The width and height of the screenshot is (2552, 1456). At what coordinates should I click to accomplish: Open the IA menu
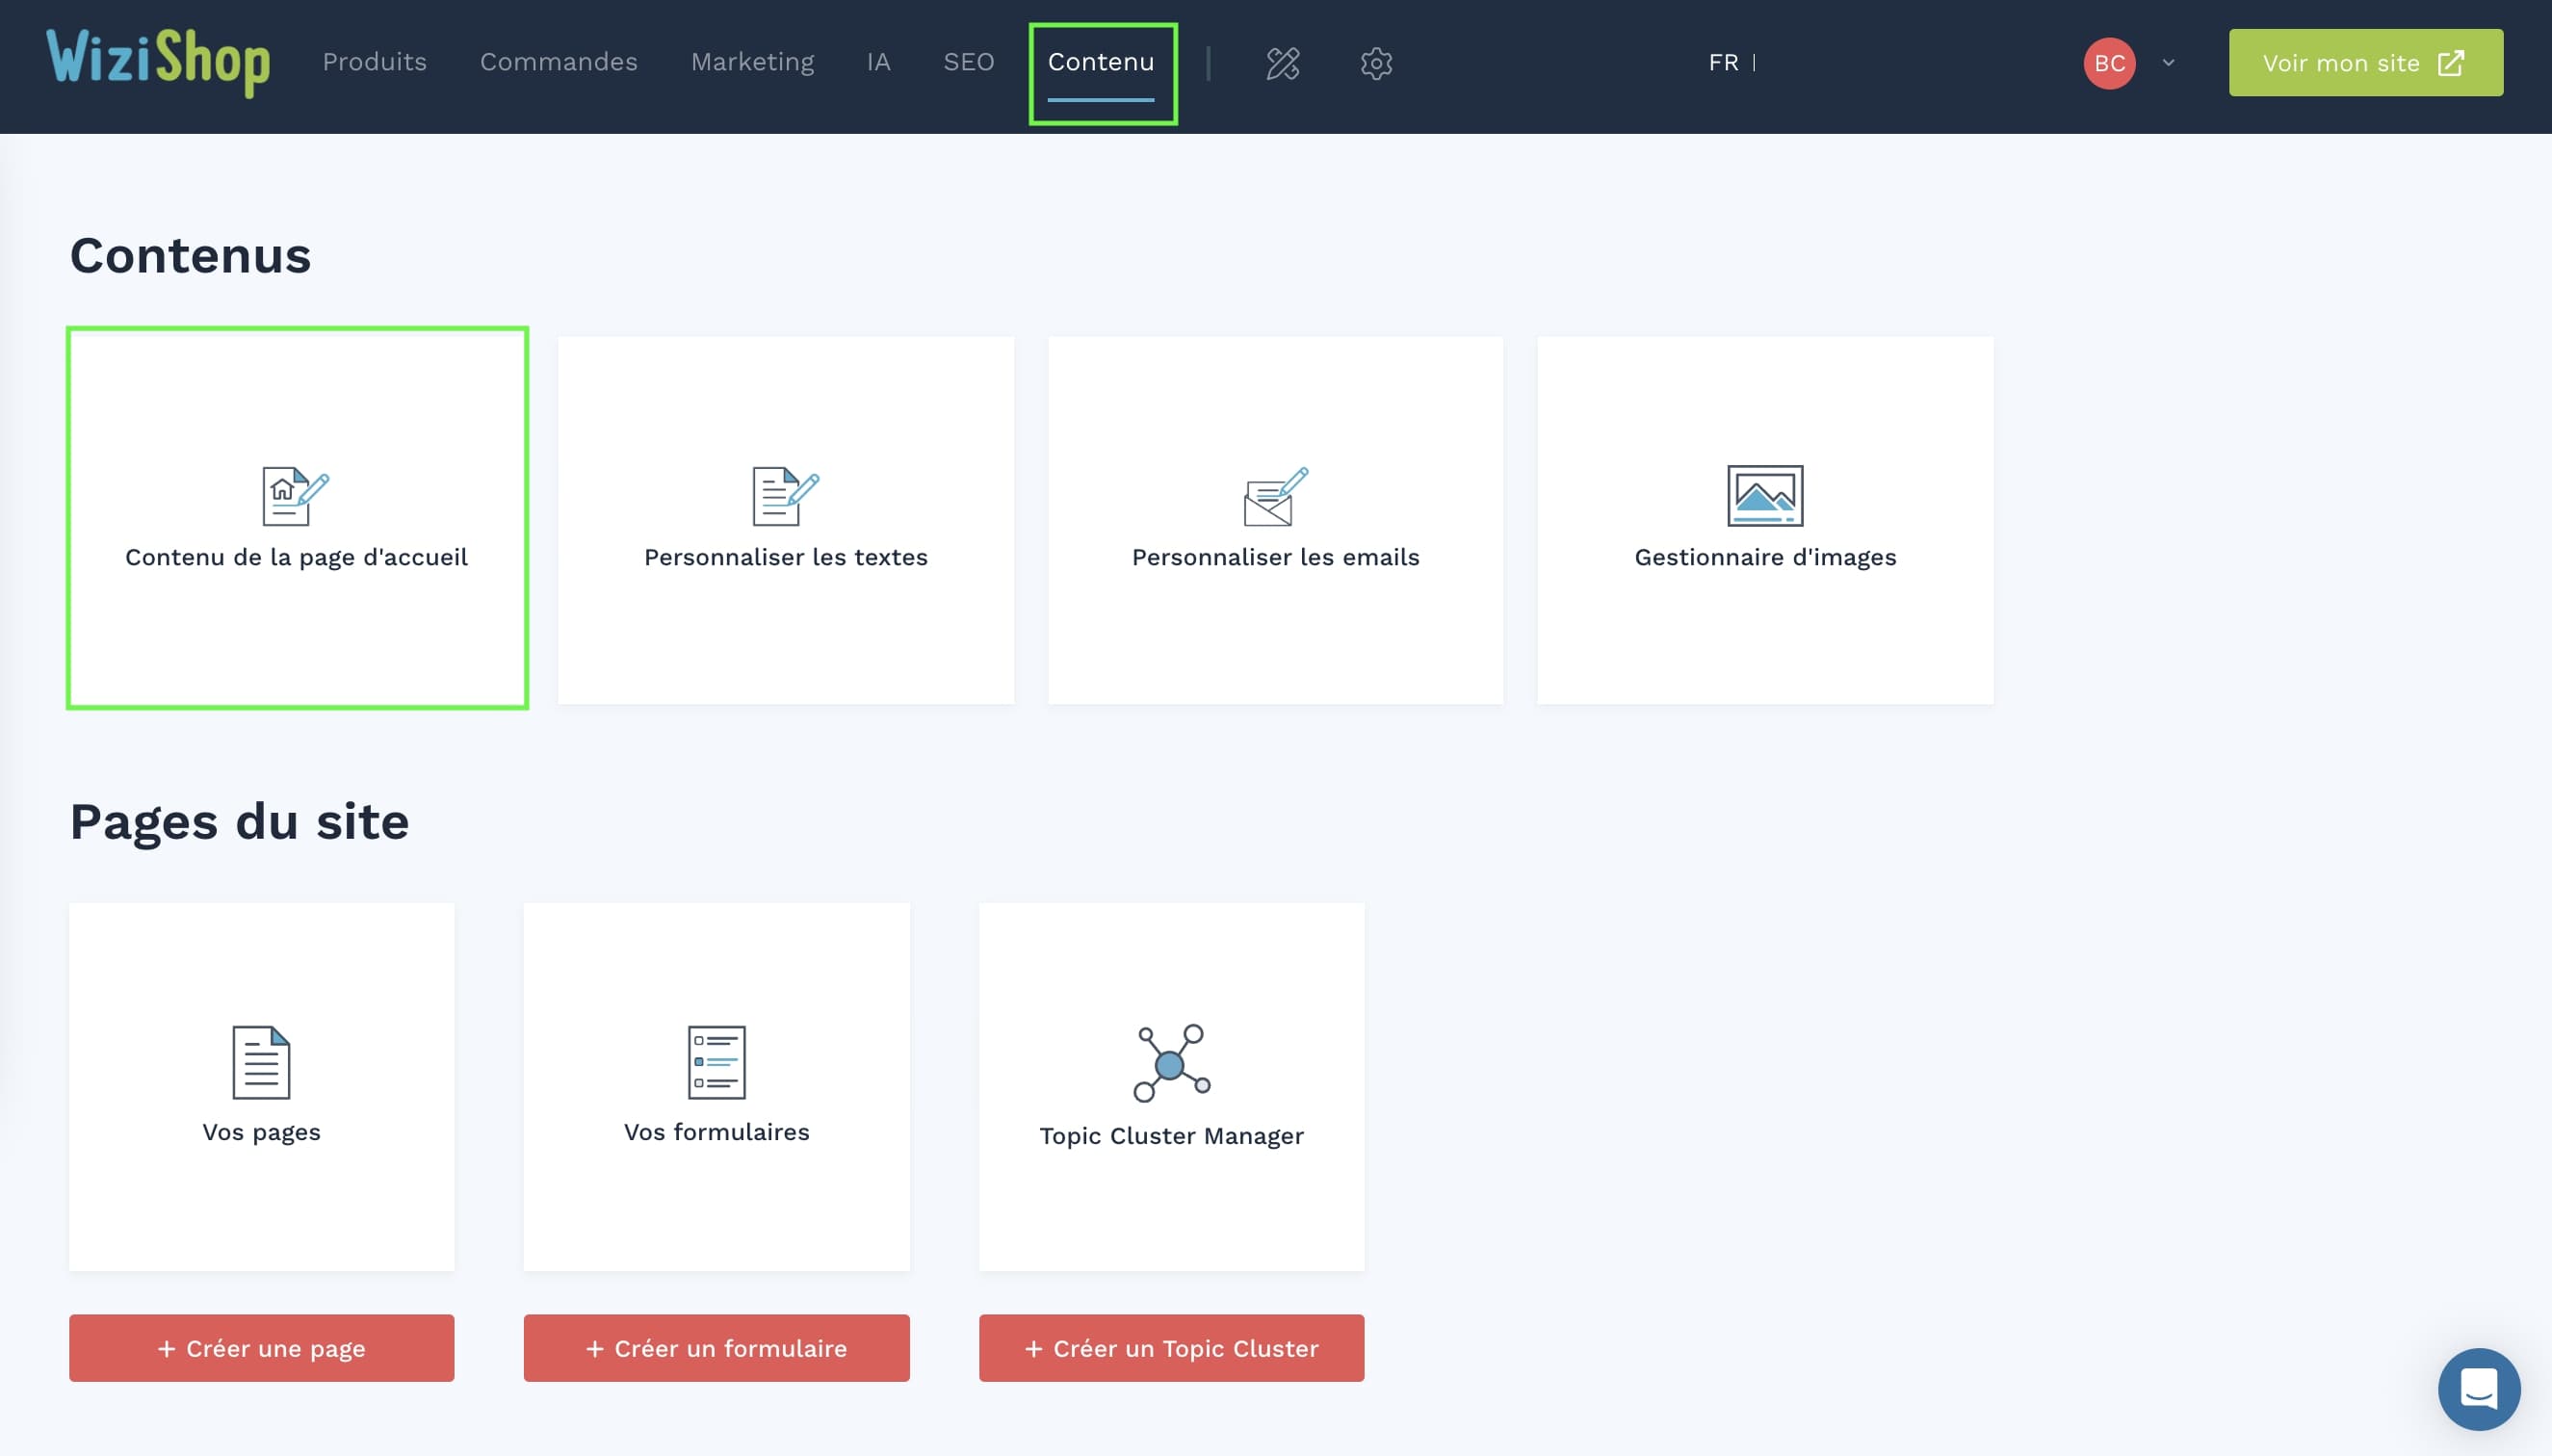point(878,62)
